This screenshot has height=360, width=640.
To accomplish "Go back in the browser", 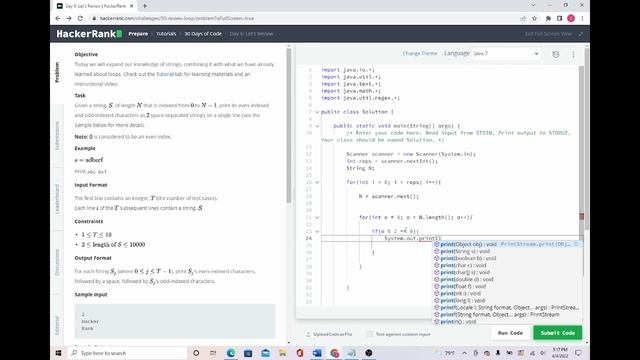I will tap(58, 18).
